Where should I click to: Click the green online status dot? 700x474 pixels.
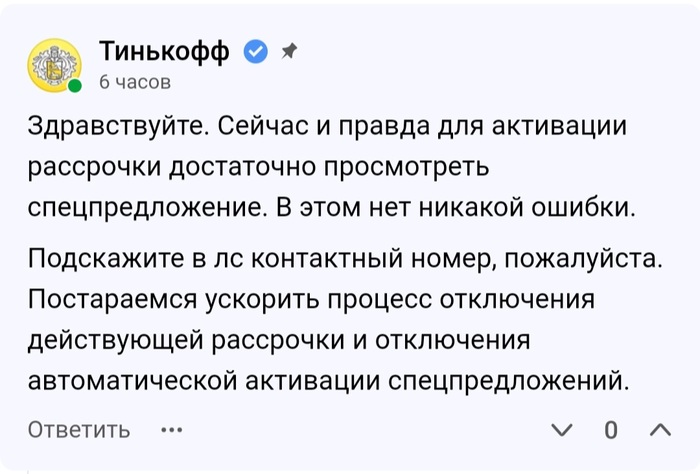[x=75, y=87]
